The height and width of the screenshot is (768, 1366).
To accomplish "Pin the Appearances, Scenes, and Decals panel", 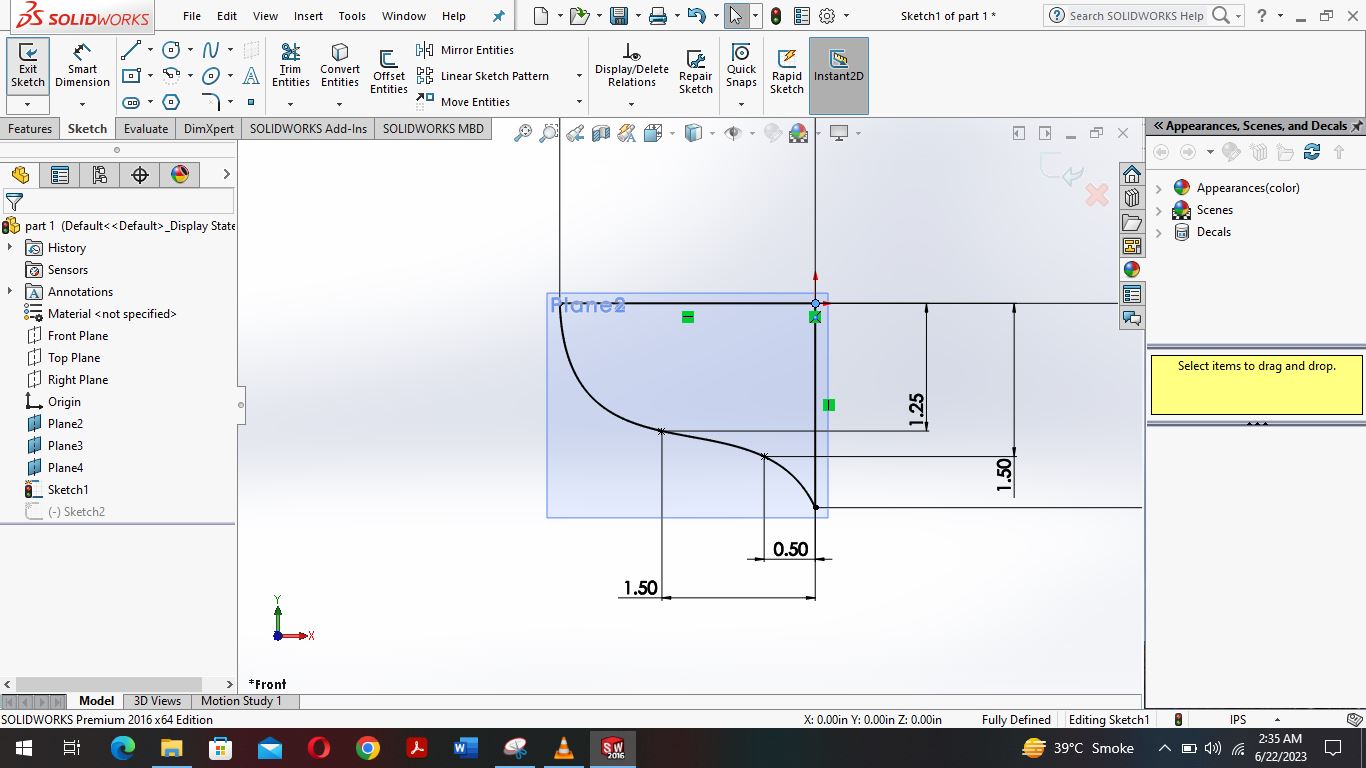I will (1357, 126).
